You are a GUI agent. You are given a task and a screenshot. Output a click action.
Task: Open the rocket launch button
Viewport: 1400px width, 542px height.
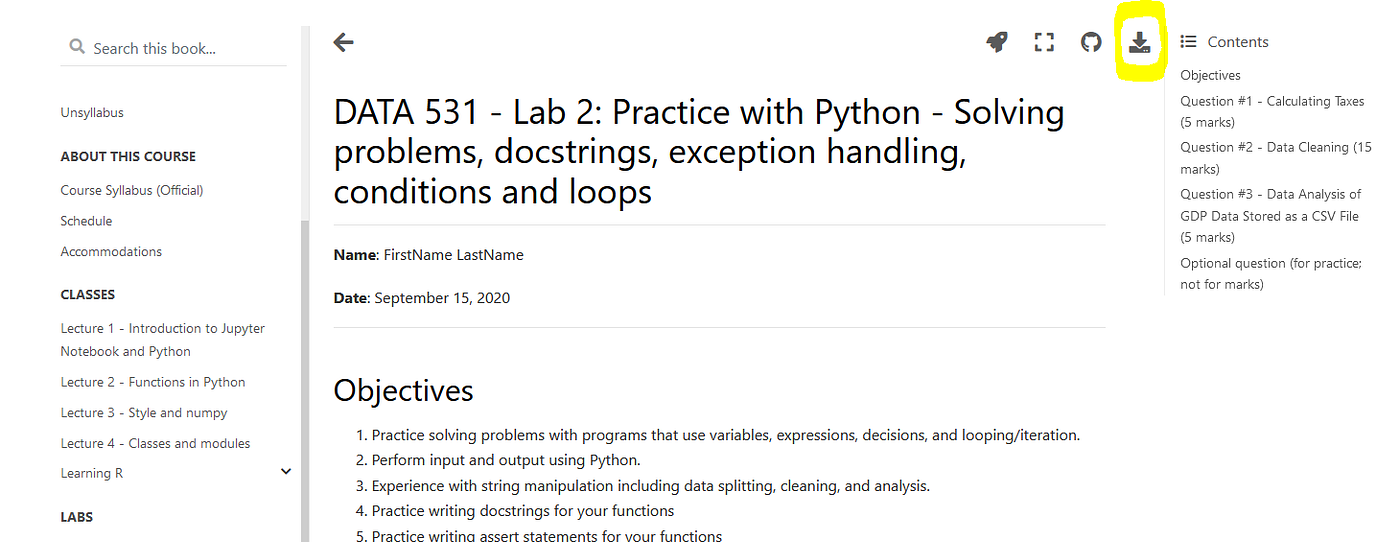tap(996, 42)
